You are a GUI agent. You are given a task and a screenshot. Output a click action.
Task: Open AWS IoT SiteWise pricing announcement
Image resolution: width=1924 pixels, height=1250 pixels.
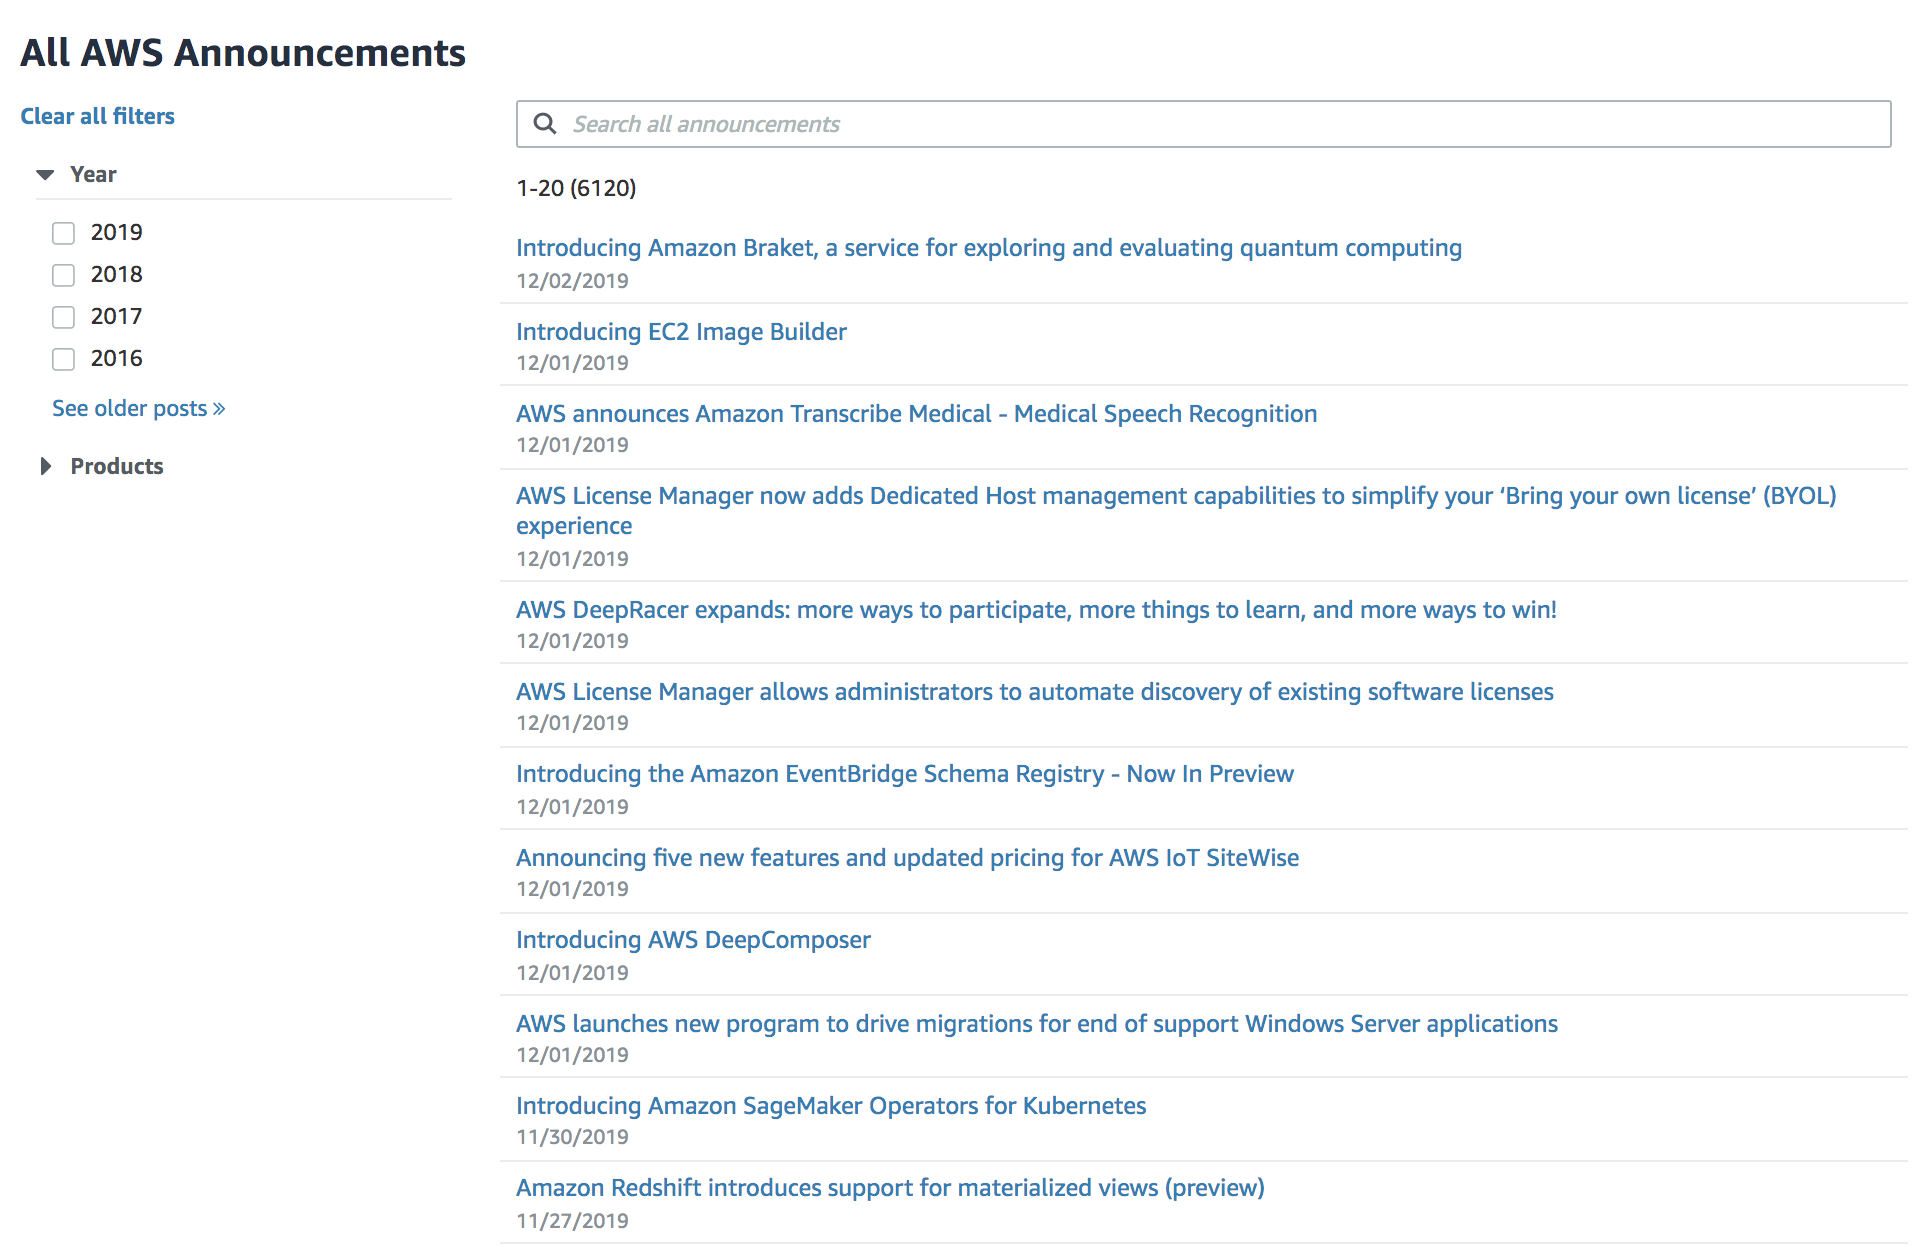pos(908,858)
